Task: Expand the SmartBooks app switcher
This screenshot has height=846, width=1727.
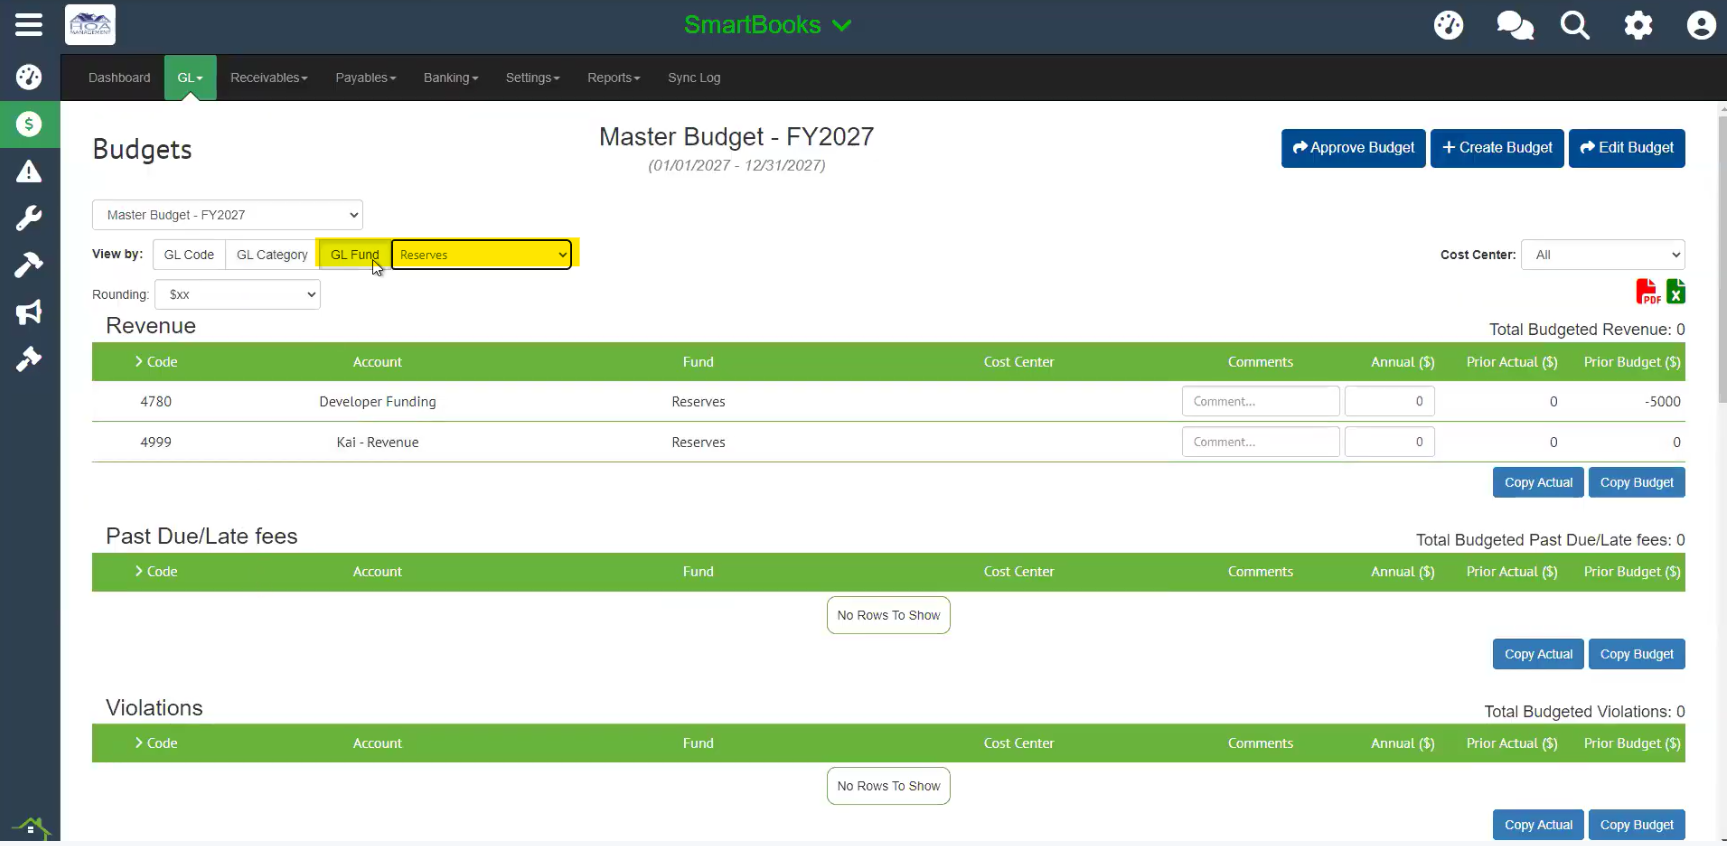Action: 767,25
